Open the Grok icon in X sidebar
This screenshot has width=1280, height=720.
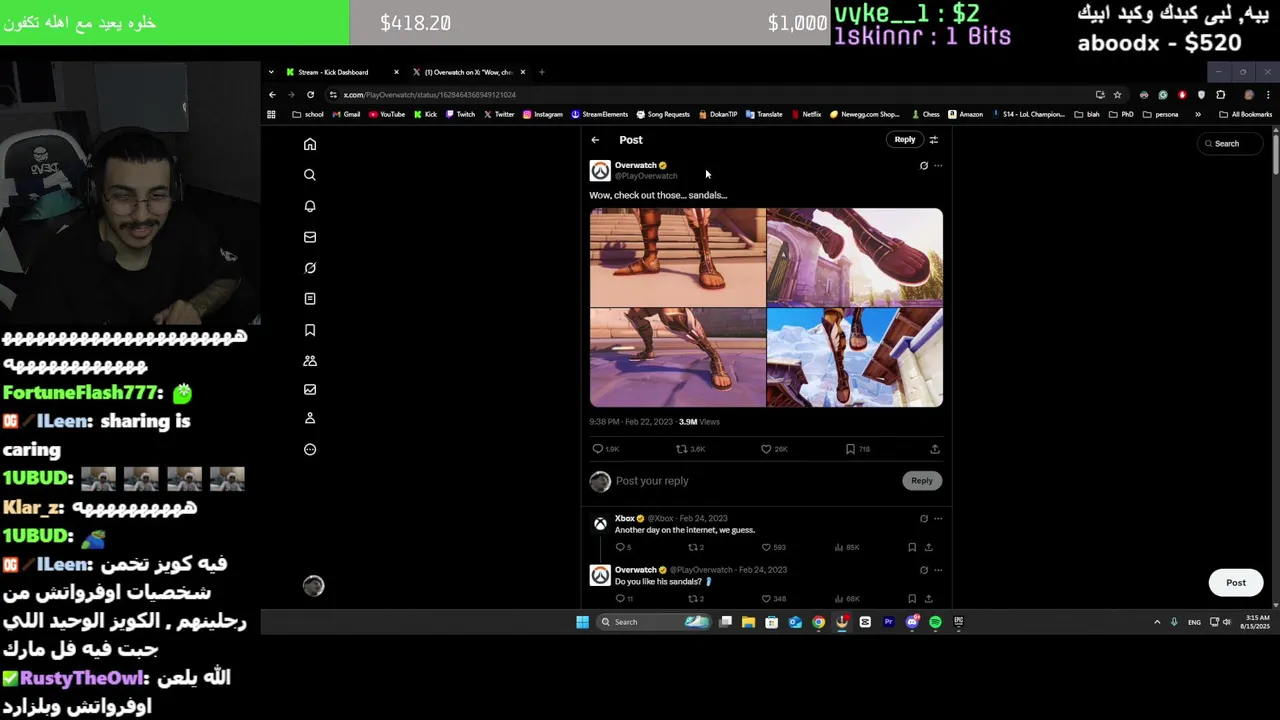[310, 268]
